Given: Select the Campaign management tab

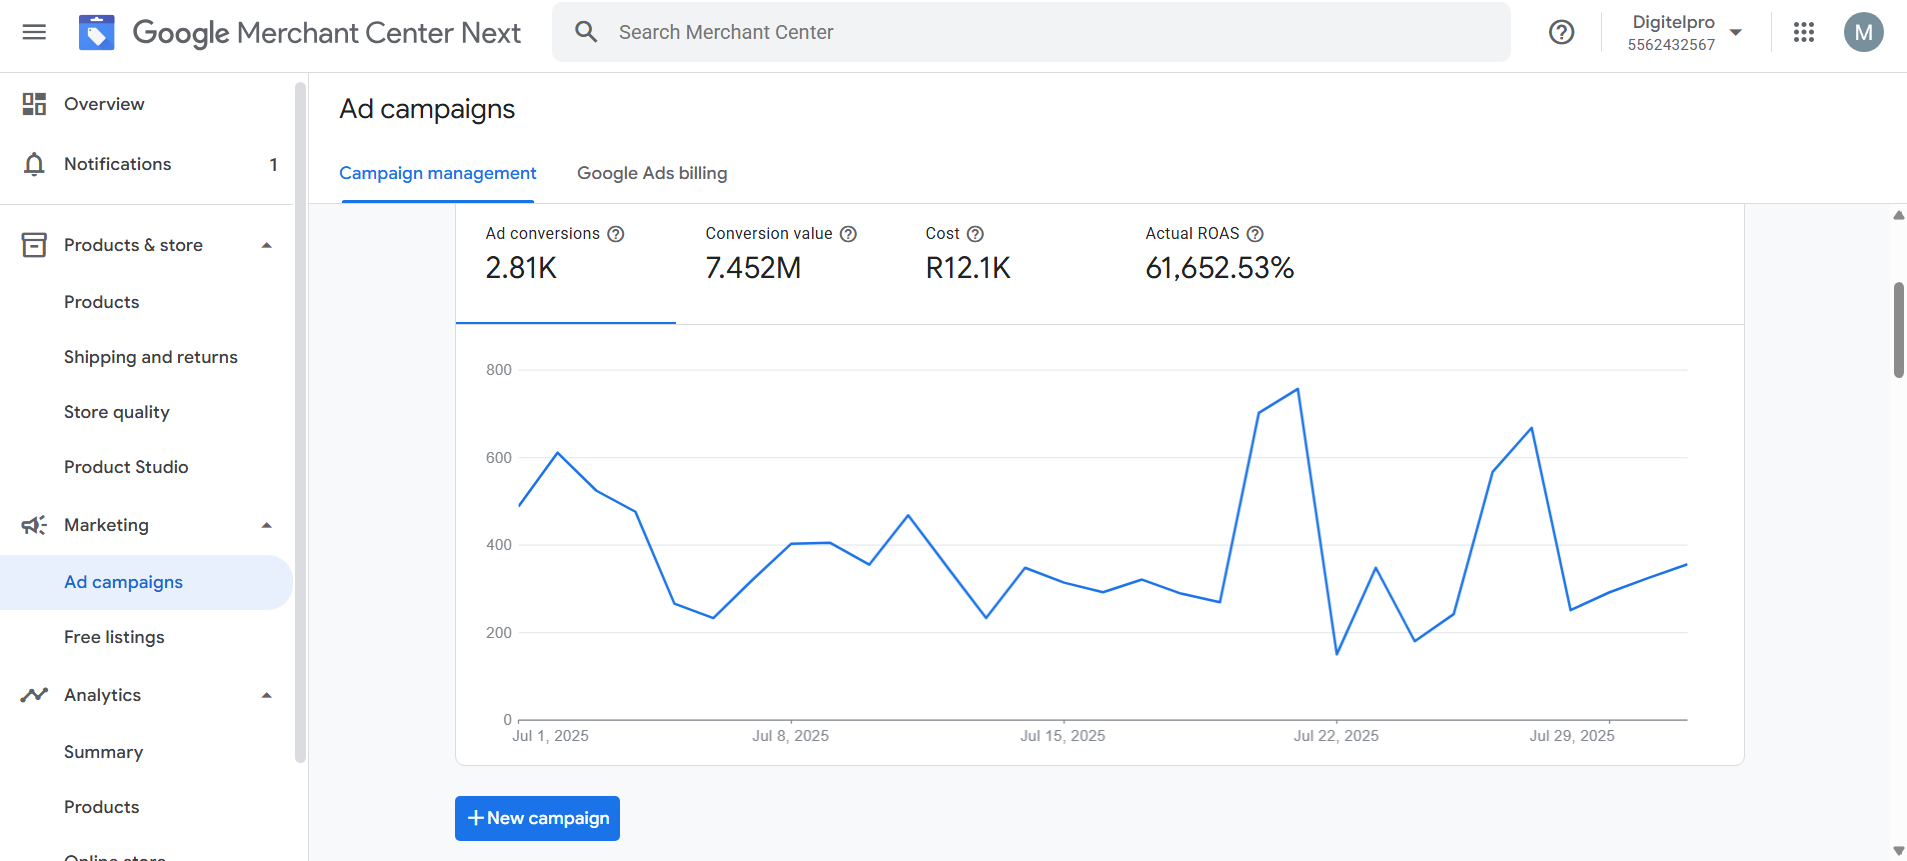Looking at the screenshot, I should tap(437, 173).
